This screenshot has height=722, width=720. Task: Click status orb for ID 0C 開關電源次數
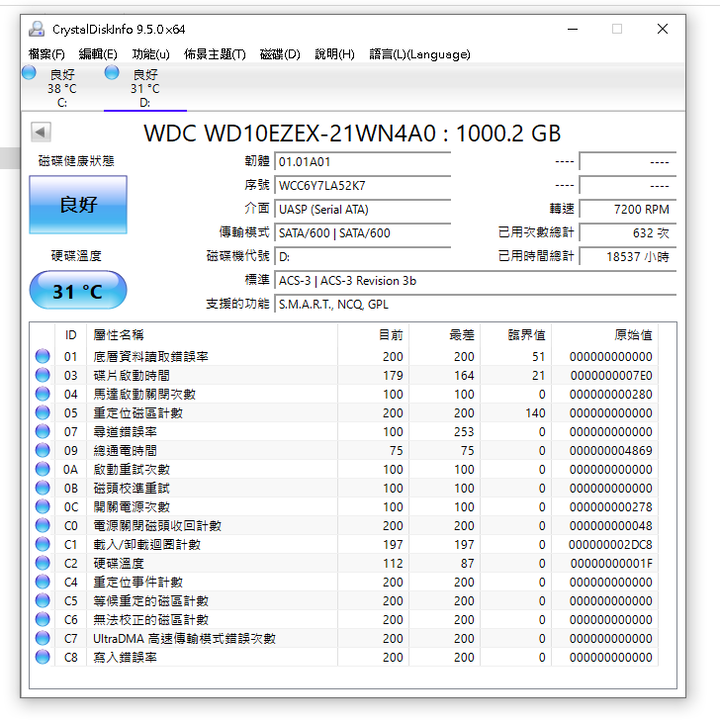pyautogui.click(x=42, y=507)
